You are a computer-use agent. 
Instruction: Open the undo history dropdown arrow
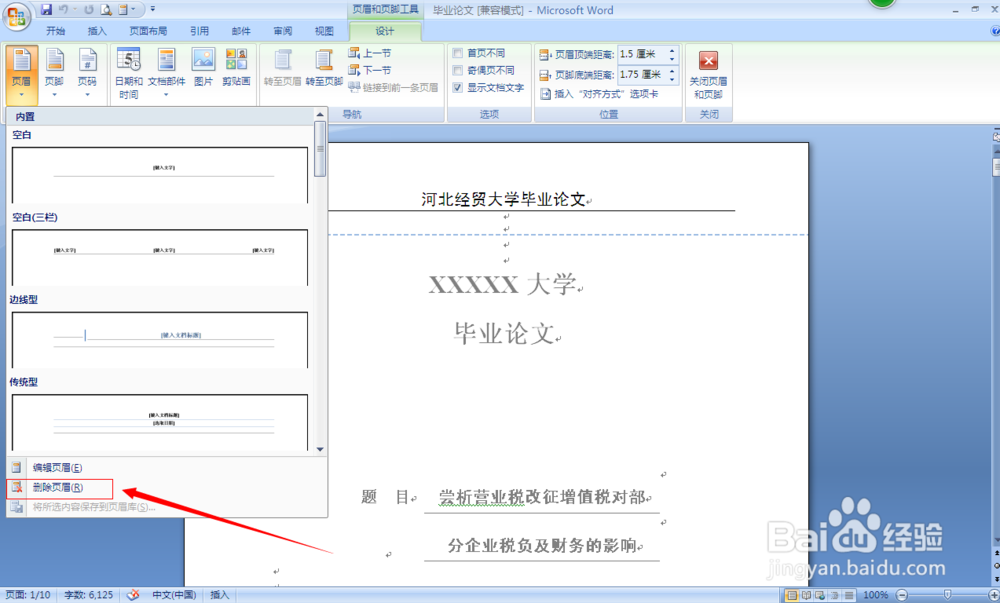[75, 10]
